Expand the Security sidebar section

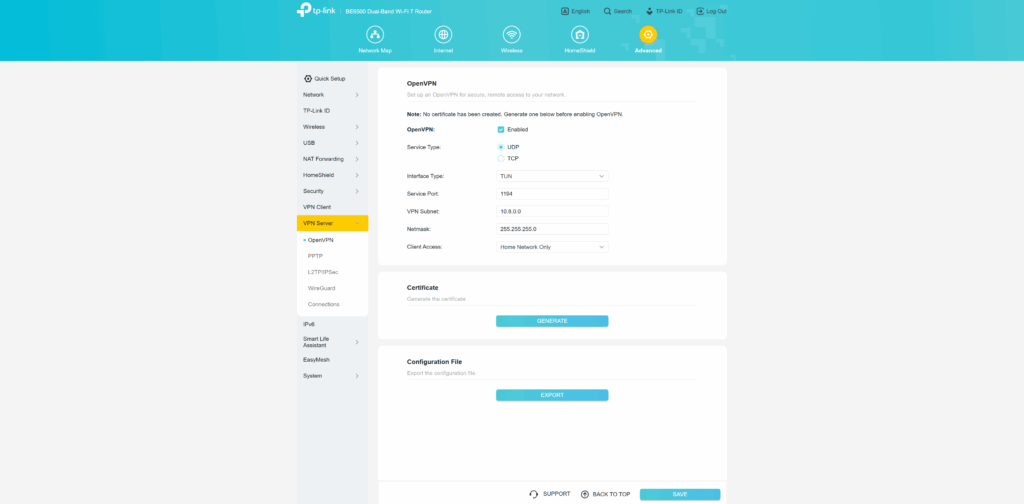[x=357, y=191]
